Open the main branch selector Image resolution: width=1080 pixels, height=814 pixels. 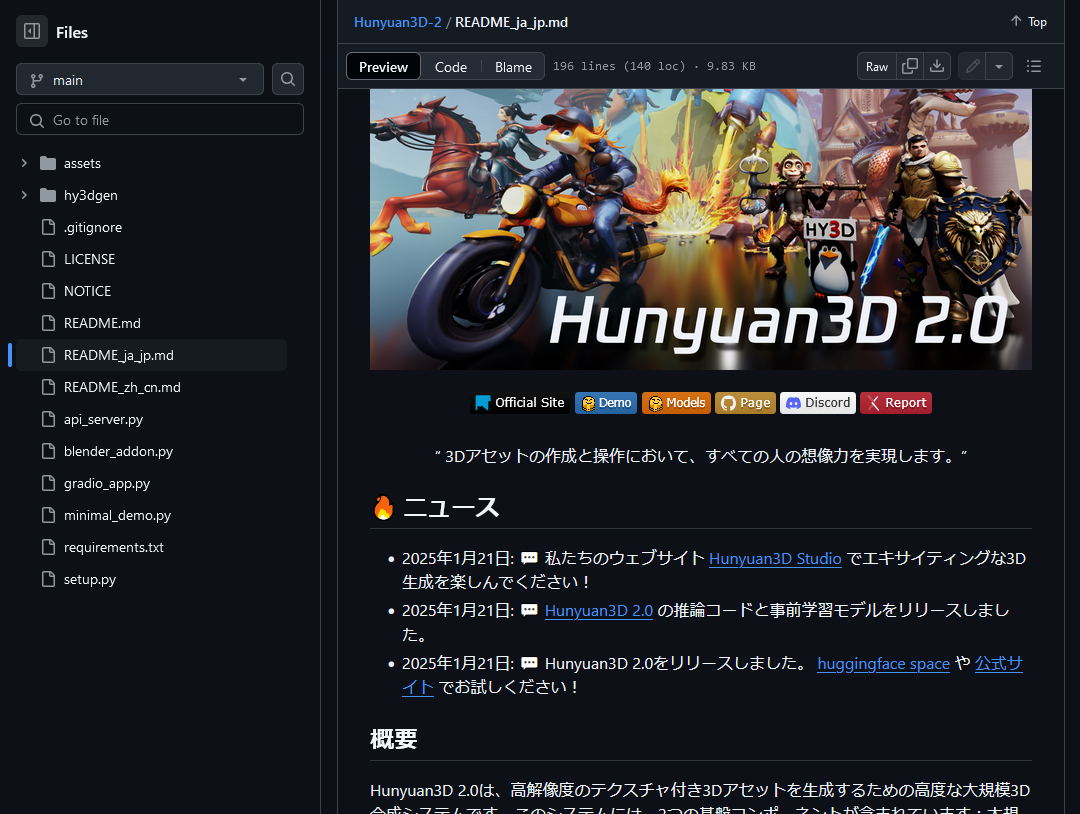tap(139, 79)
